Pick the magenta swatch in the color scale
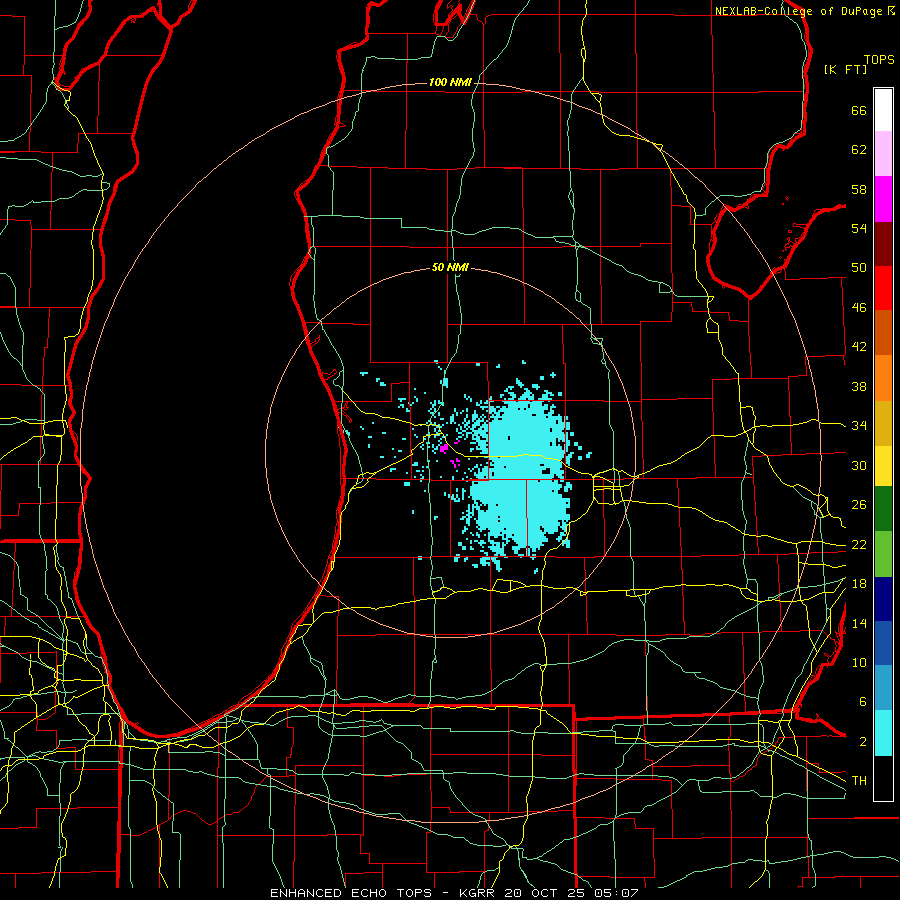Screen dimensions: 900x900 [883, 199]
